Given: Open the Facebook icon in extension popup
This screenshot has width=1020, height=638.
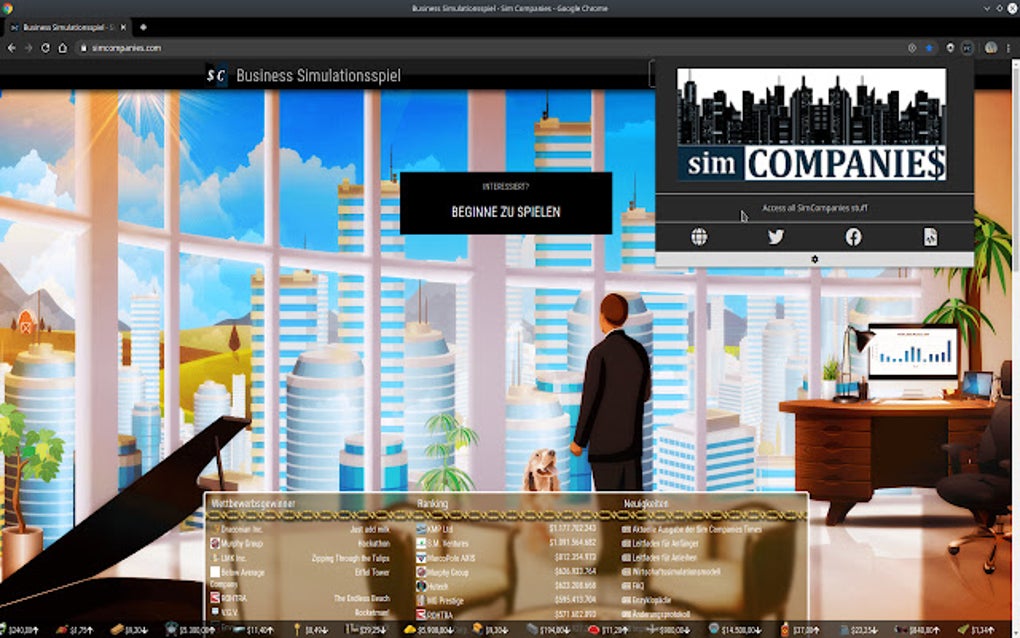Looking at the screenshot, I should tap(853, 237).
